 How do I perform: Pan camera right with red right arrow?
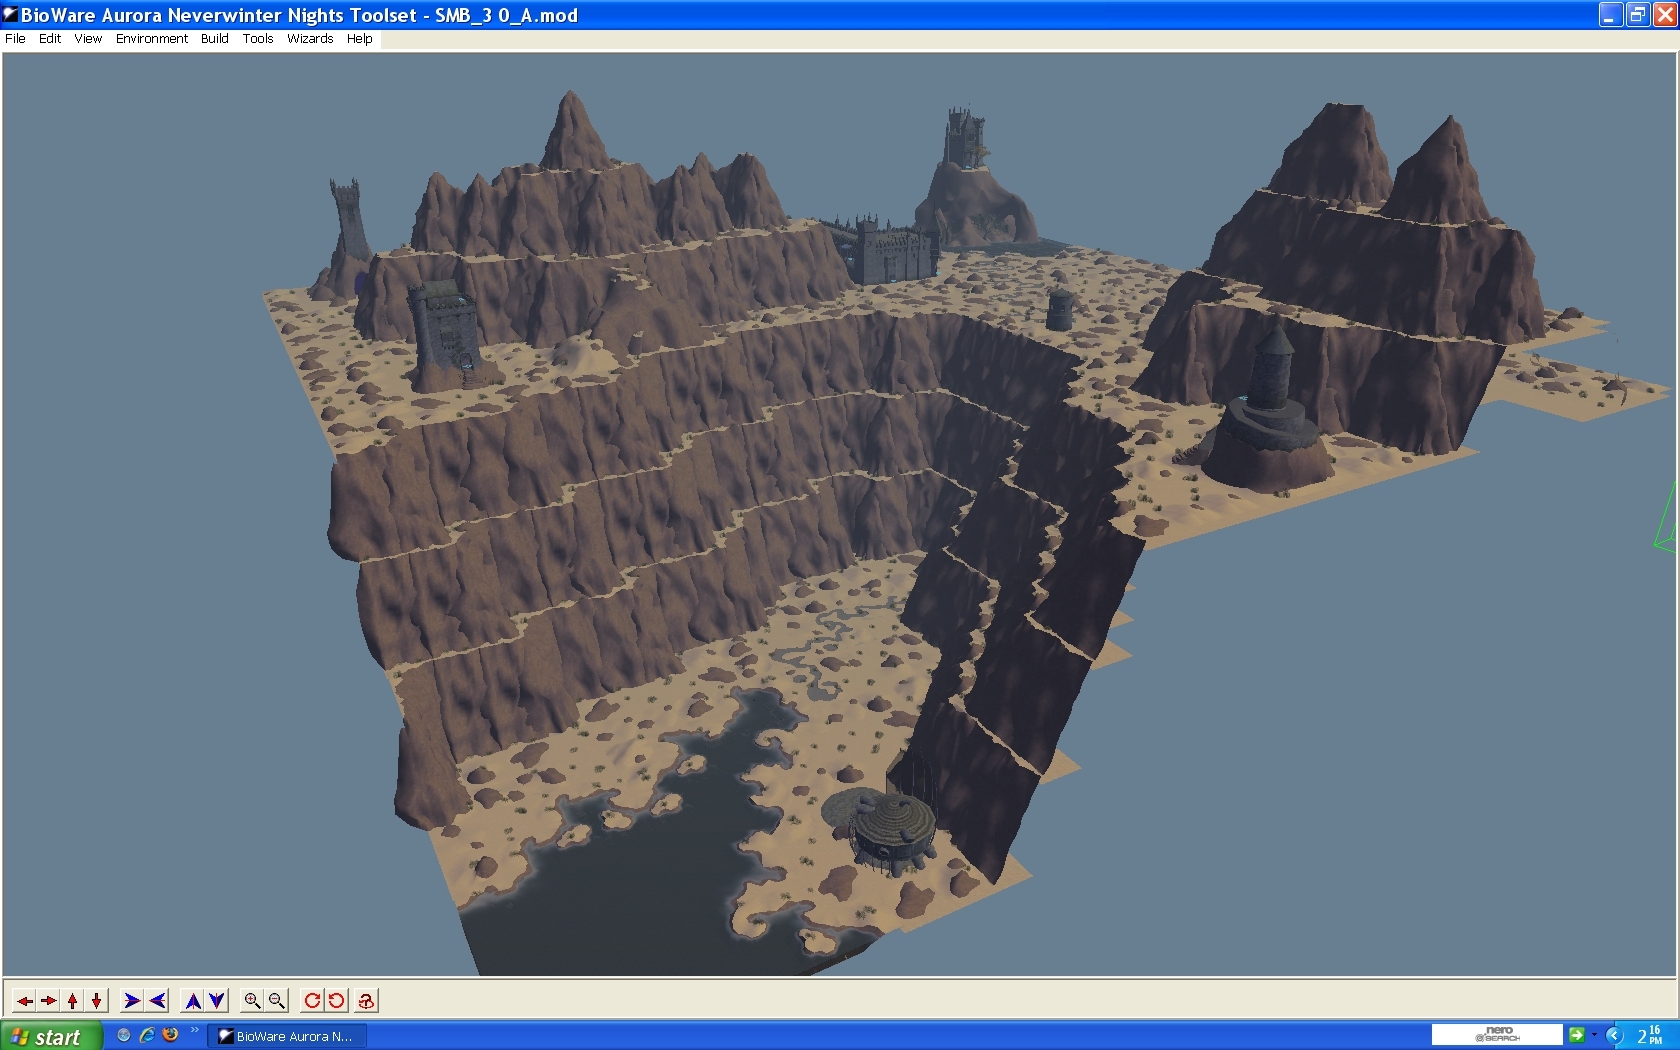48,1000
